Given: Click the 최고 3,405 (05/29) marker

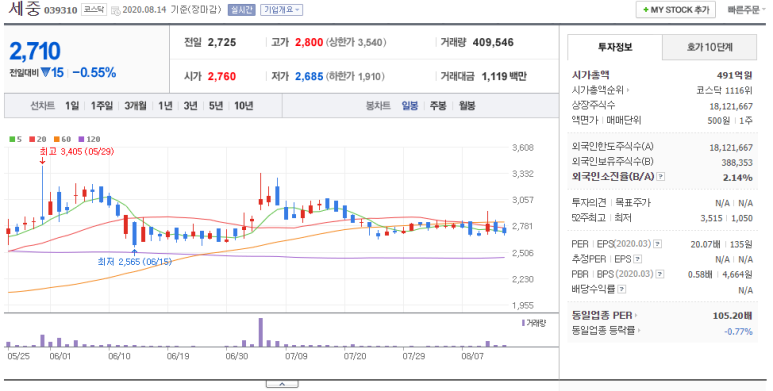Looking at the screenshot, I should [76, 152].
